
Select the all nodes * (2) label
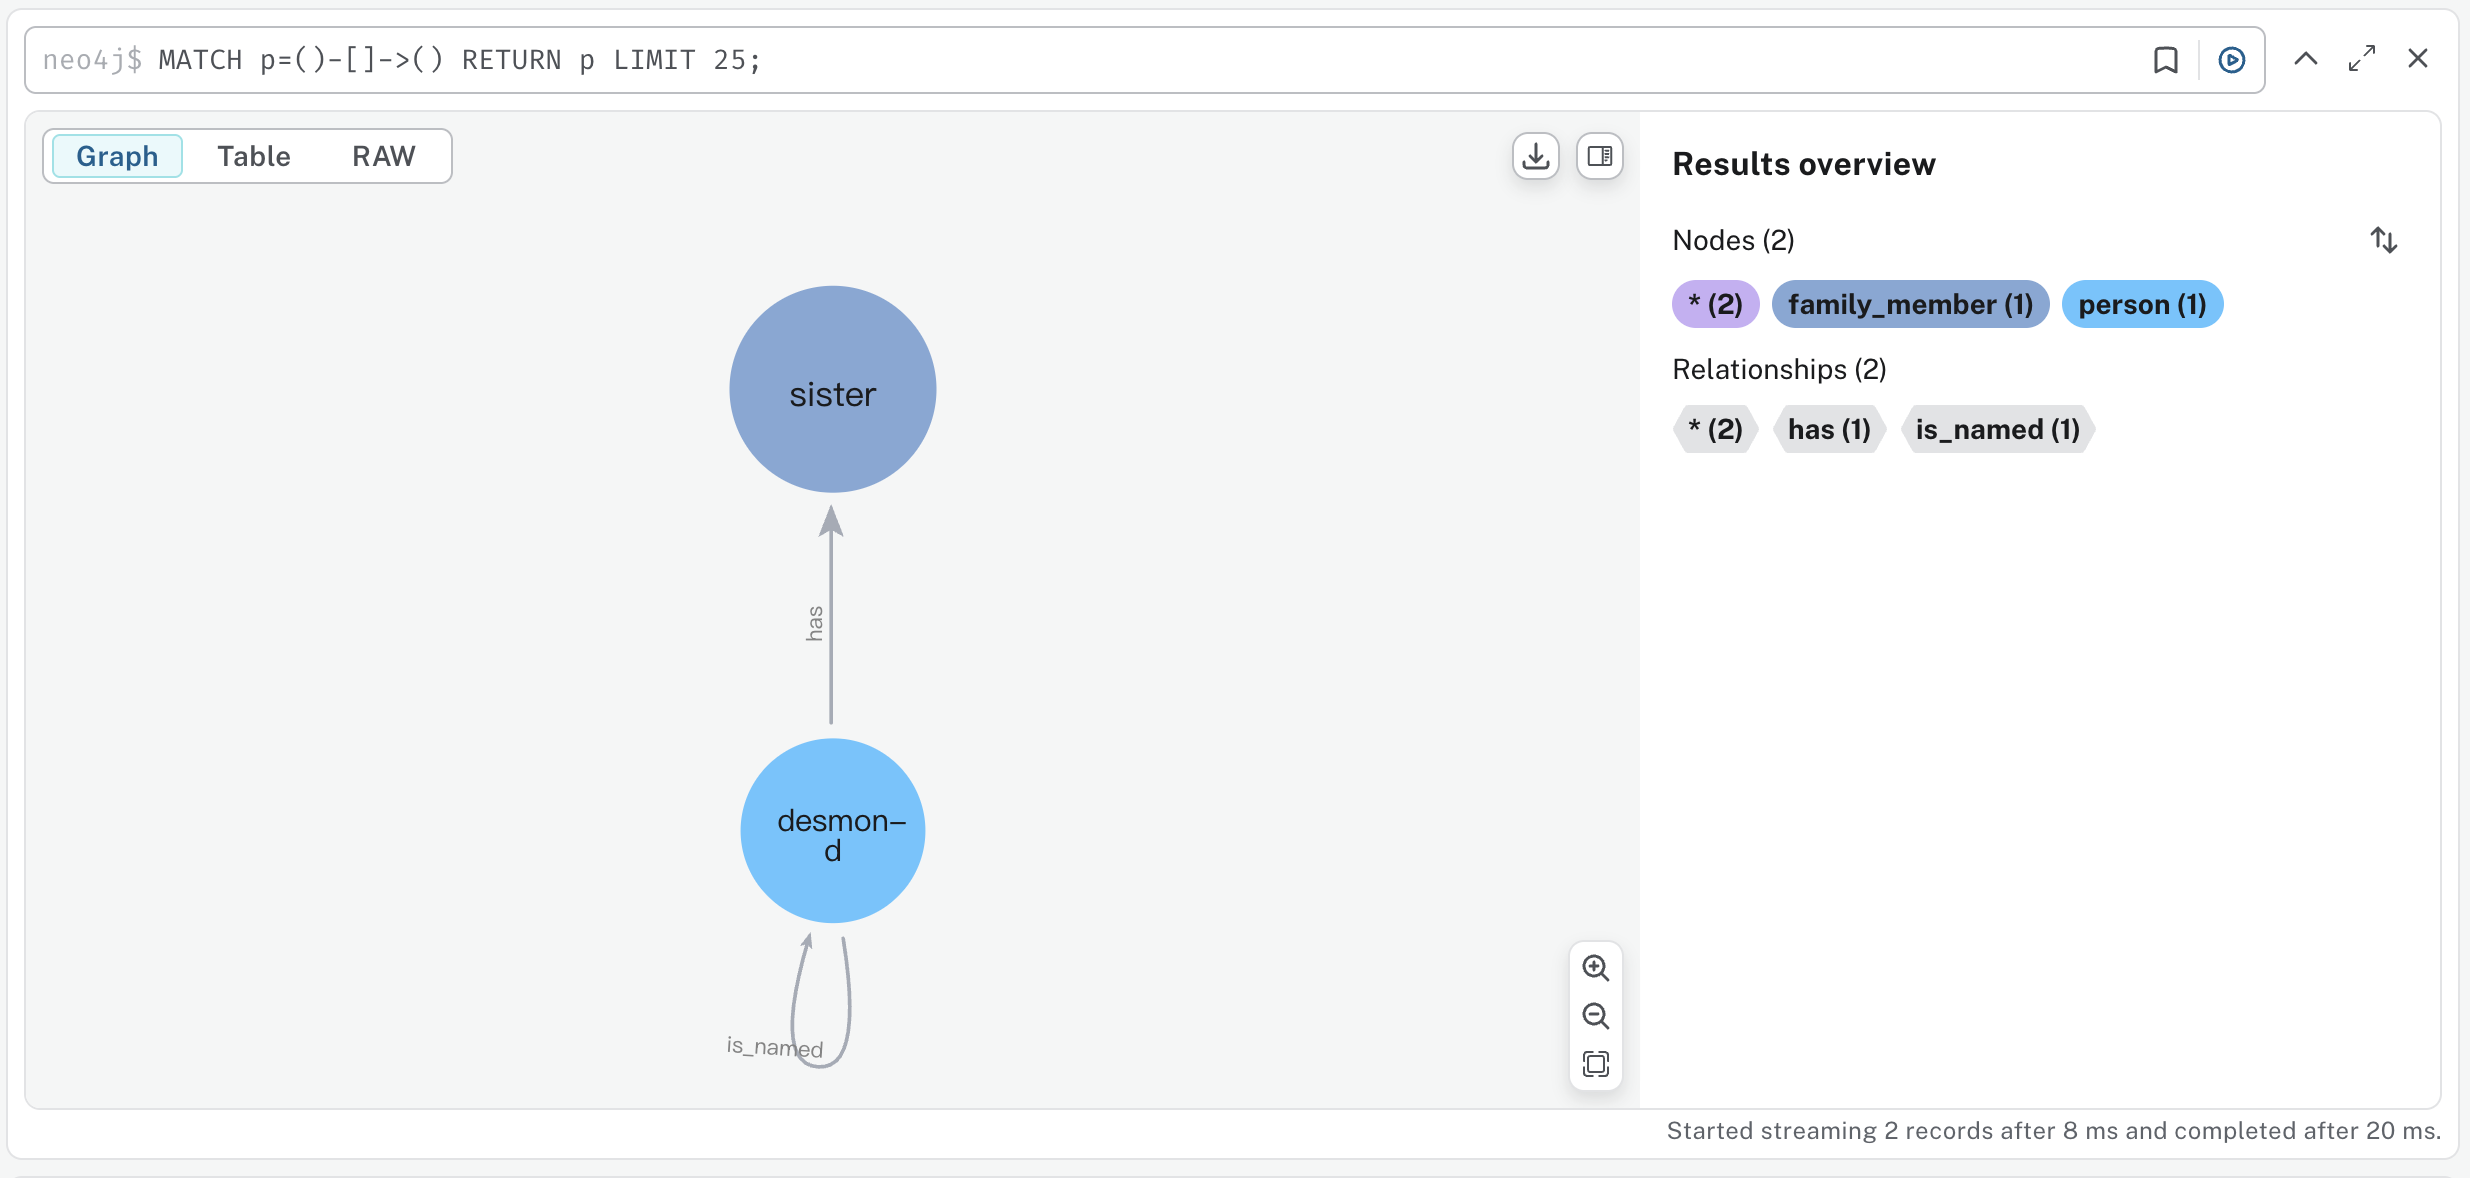point(1715,304)
